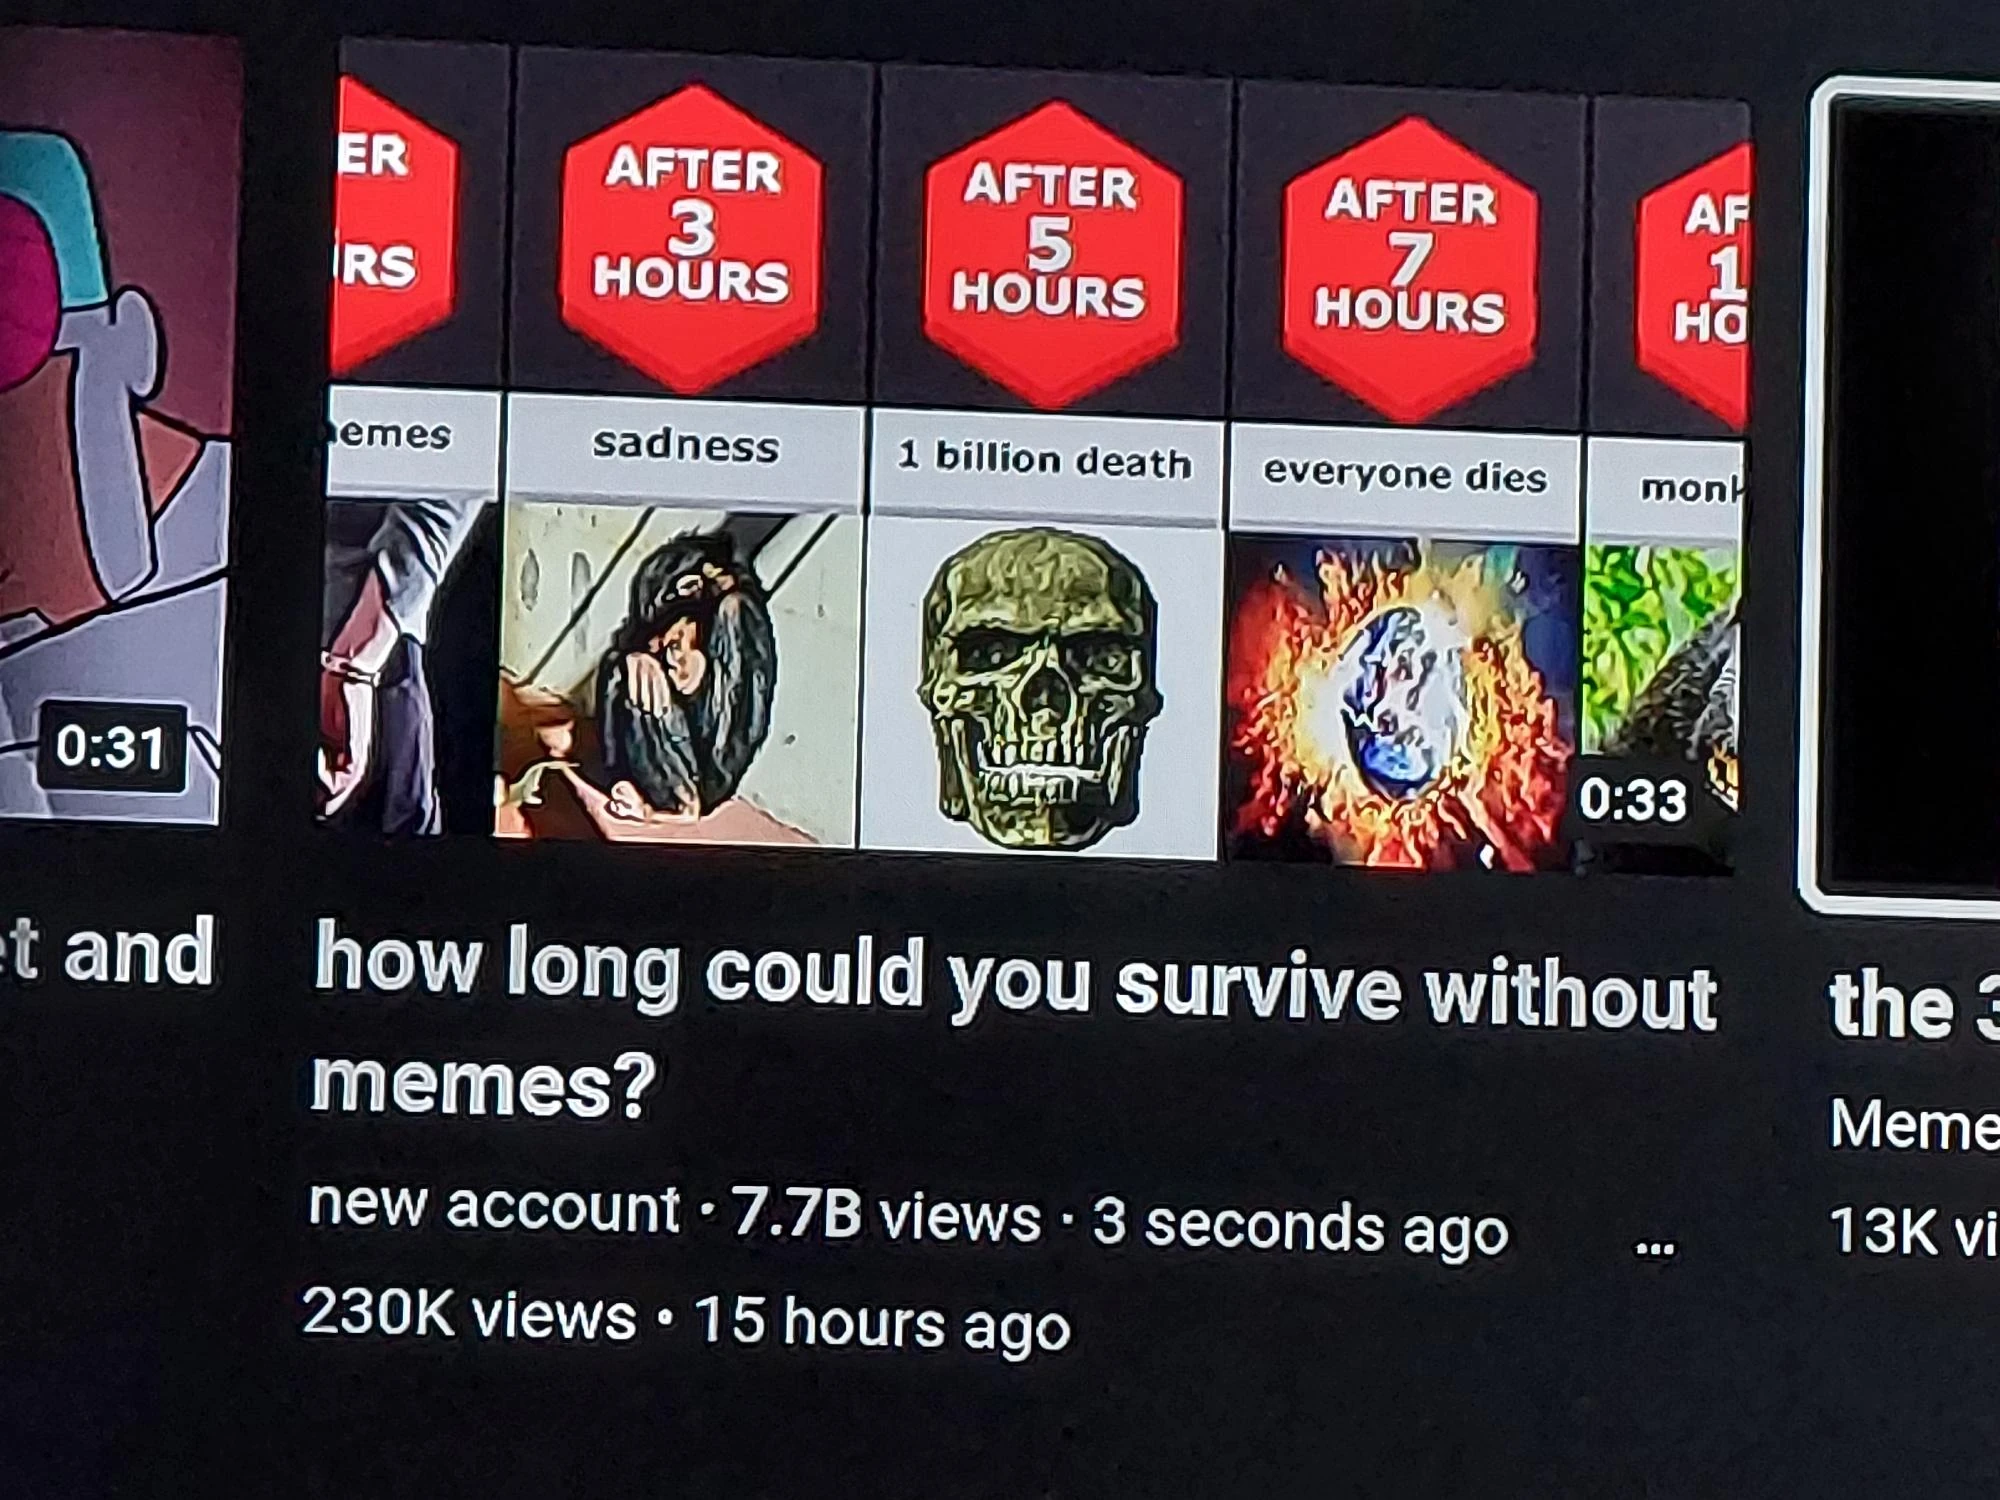Viewport: 2000px width, 1500px height.
Task: Click the 'After 5 Hours' red hexagon
Action: pyautogui.click(x=1050, y=254)
